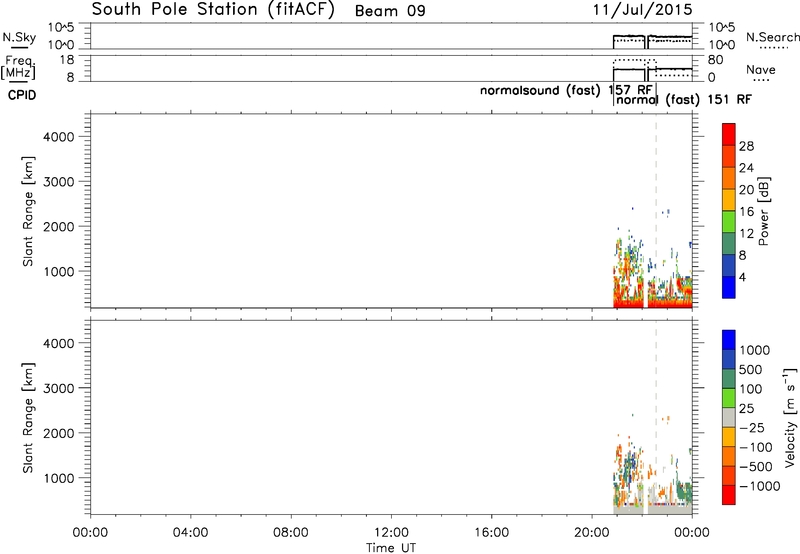This screenshot has height=554, width=800.
Task: Click the '16' power colorbar value
Action: coord(746,212)
